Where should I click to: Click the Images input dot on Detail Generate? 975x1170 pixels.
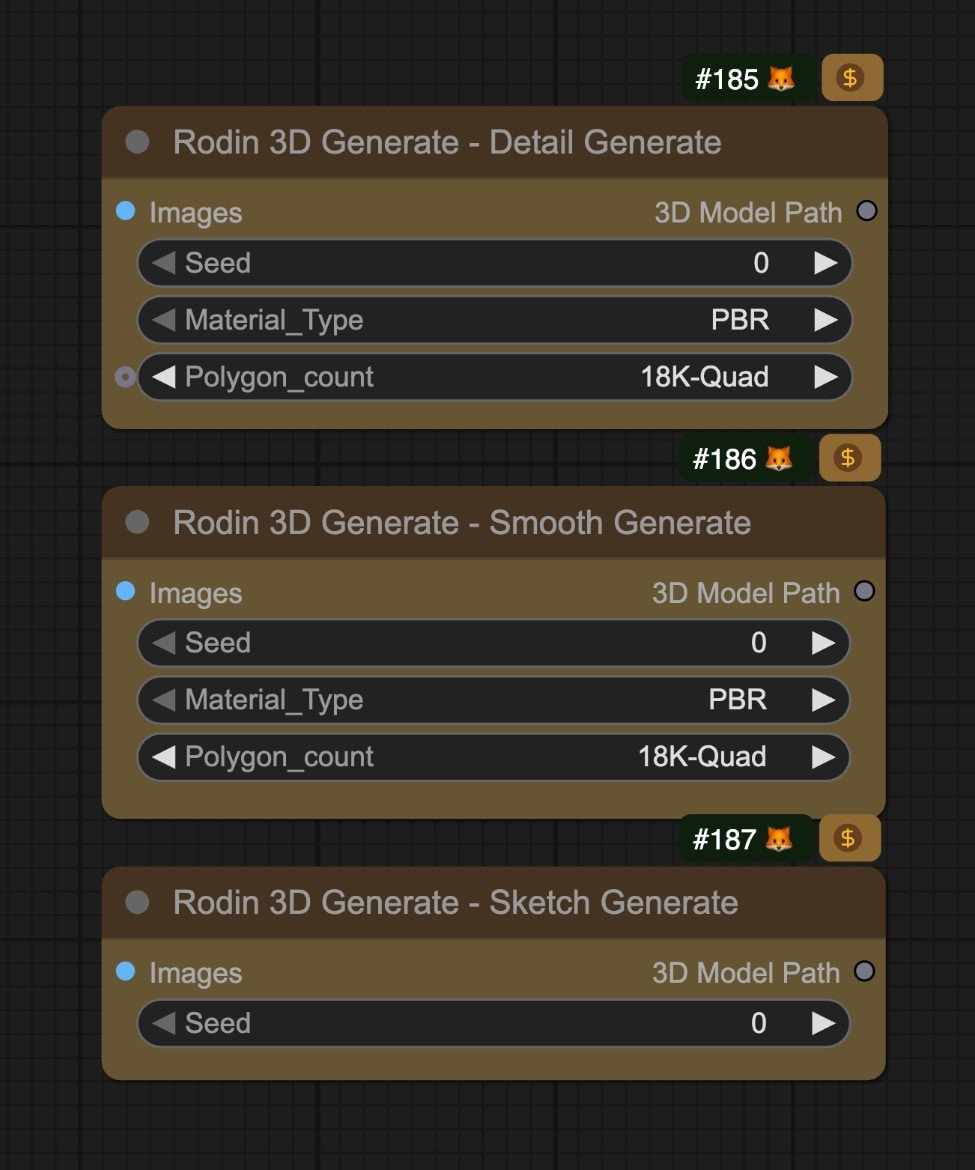click(124, 212)
